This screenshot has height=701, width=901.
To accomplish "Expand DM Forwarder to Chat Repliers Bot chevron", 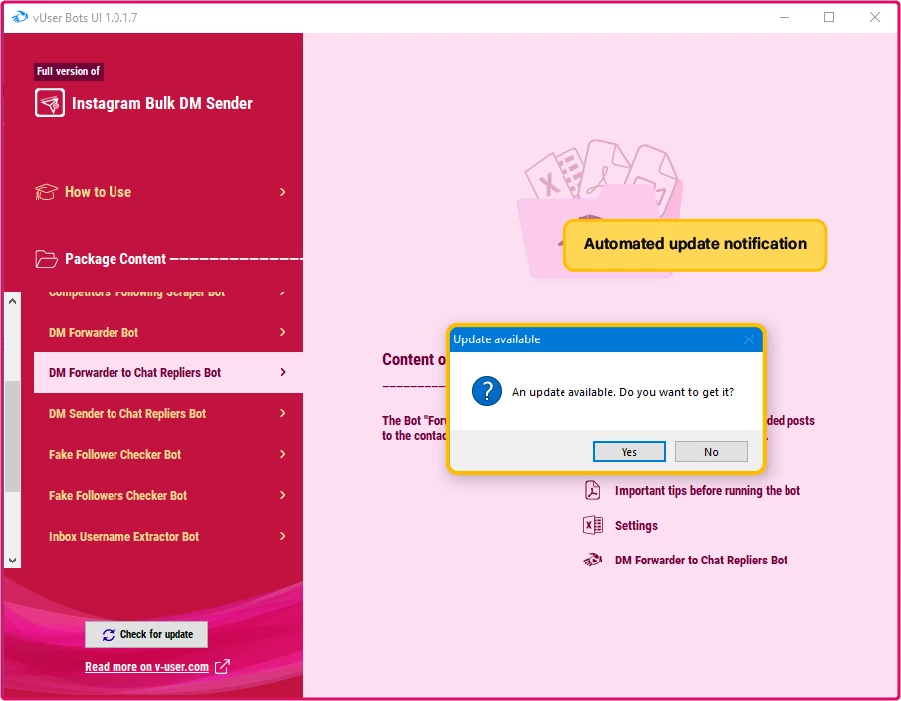I will [x=282, y=372].
